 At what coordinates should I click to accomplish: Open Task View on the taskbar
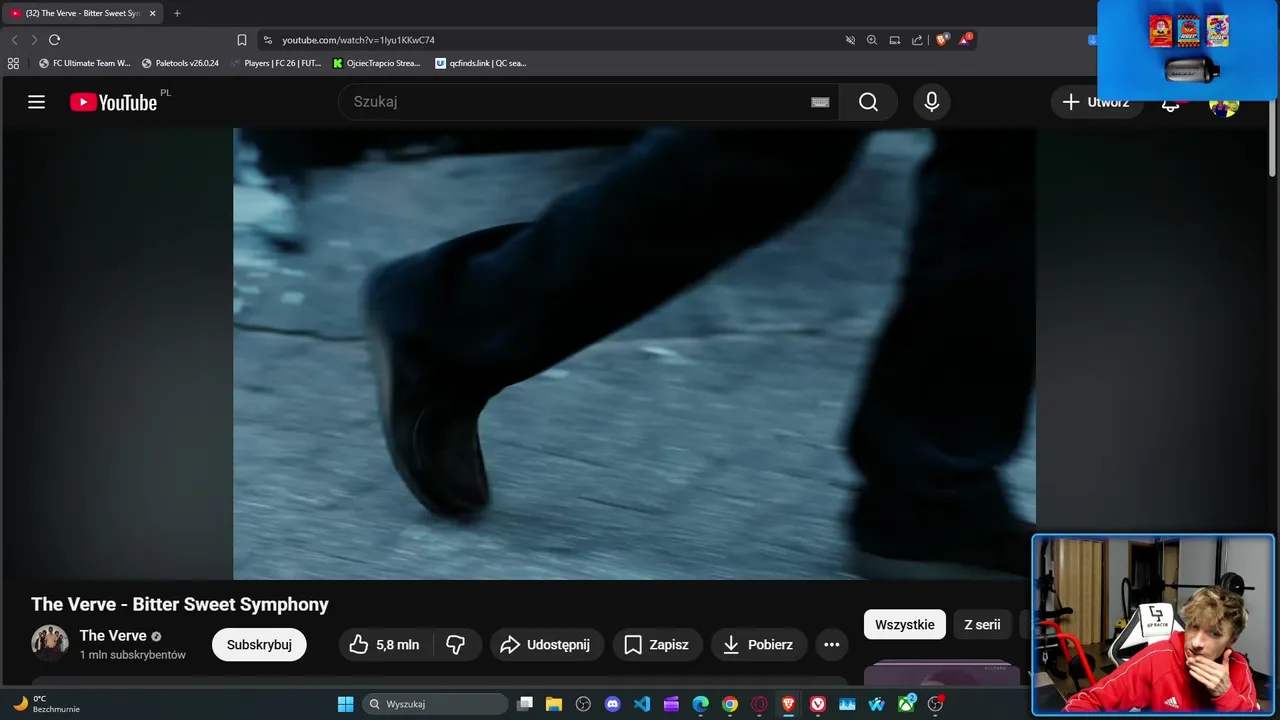(x=525, y=704)
